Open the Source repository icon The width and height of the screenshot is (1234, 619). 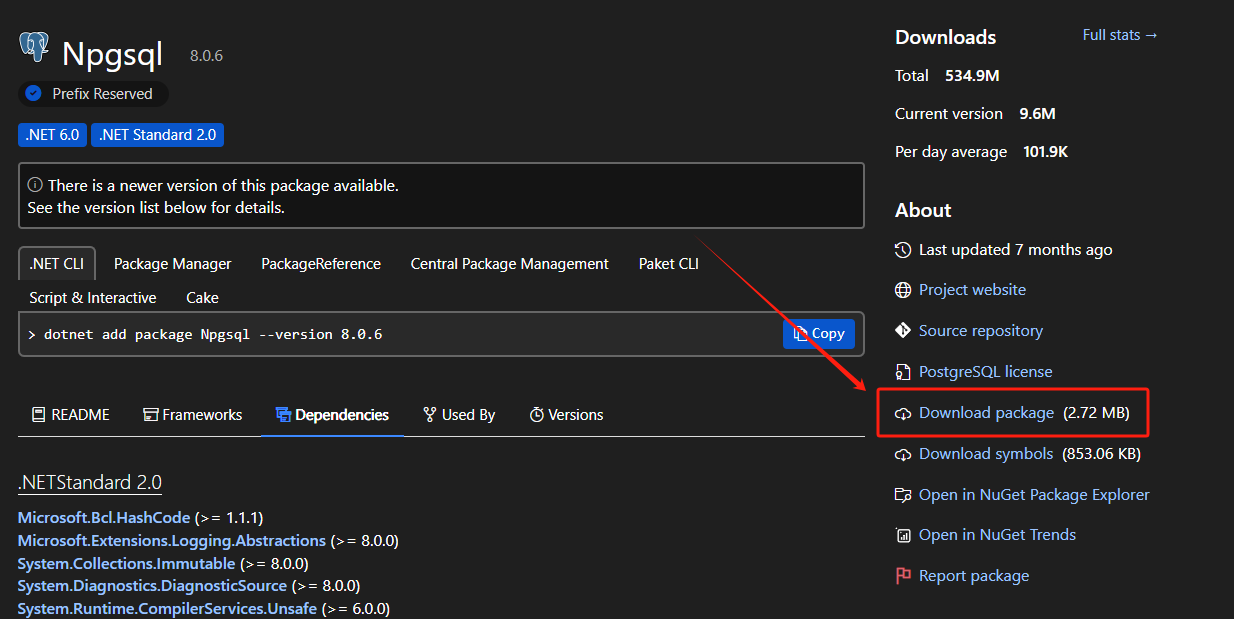[x=901, y=330]
